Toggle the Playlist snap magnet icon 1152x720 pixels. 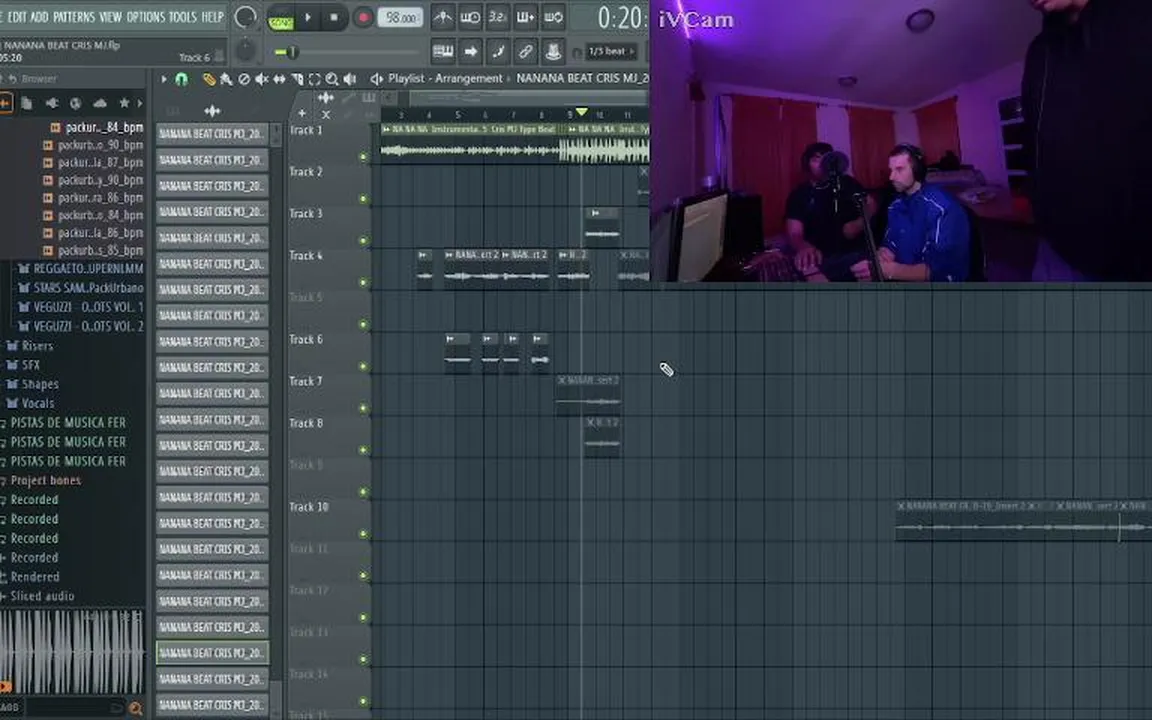coord(181,79)
